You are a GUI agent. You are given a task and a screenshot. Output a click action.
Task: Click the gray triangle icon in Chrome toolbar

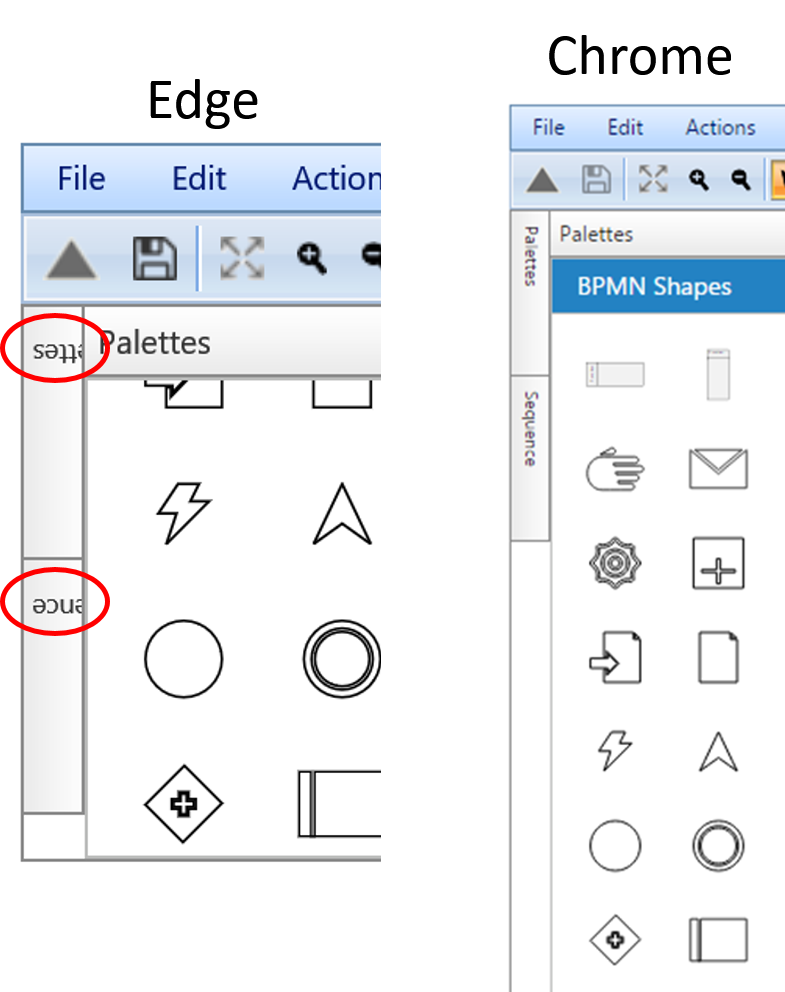(542, 180)
